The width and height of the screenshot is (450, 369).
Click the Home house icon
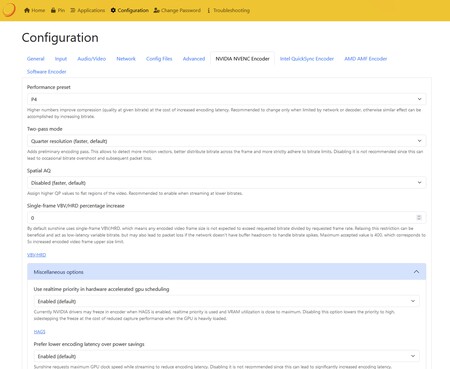point(27,10)
